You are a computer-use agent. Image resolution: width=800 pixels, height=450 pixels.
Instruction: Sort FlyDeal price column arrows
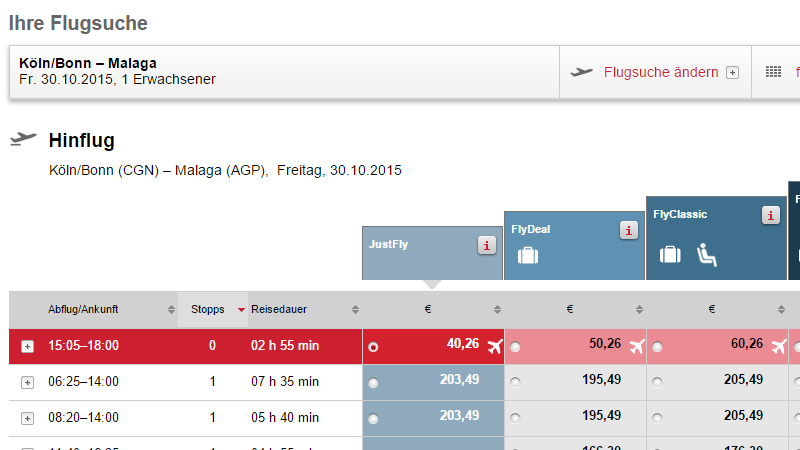[x=639, y=310]
